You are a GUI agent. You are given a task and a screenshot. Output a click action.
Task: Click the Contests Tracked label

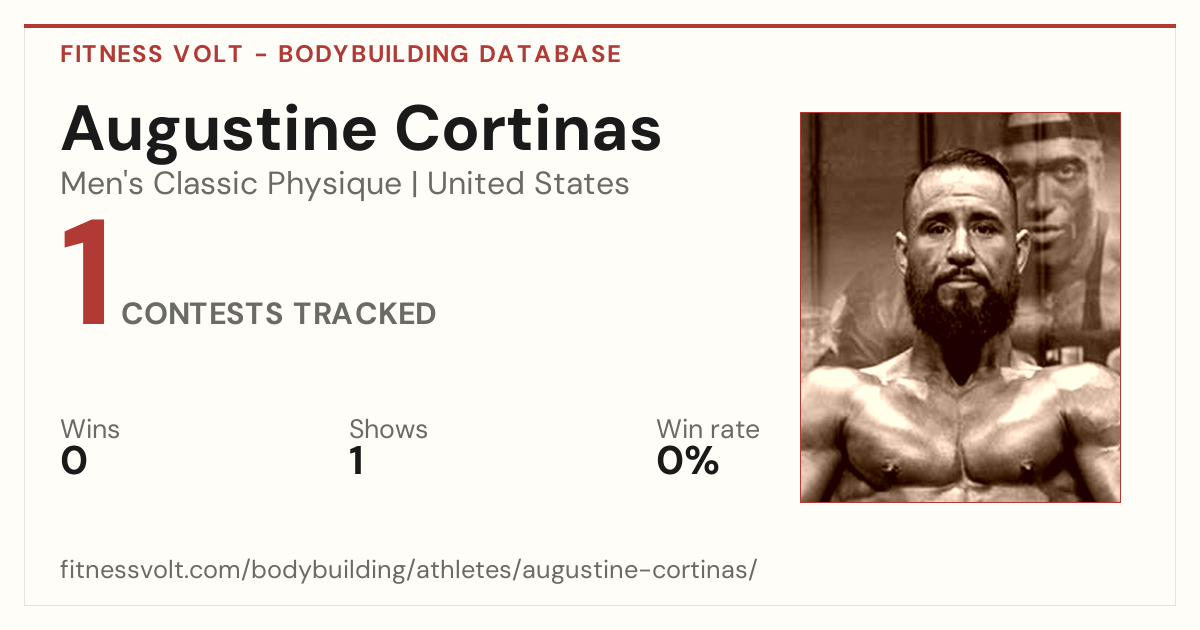279,314
